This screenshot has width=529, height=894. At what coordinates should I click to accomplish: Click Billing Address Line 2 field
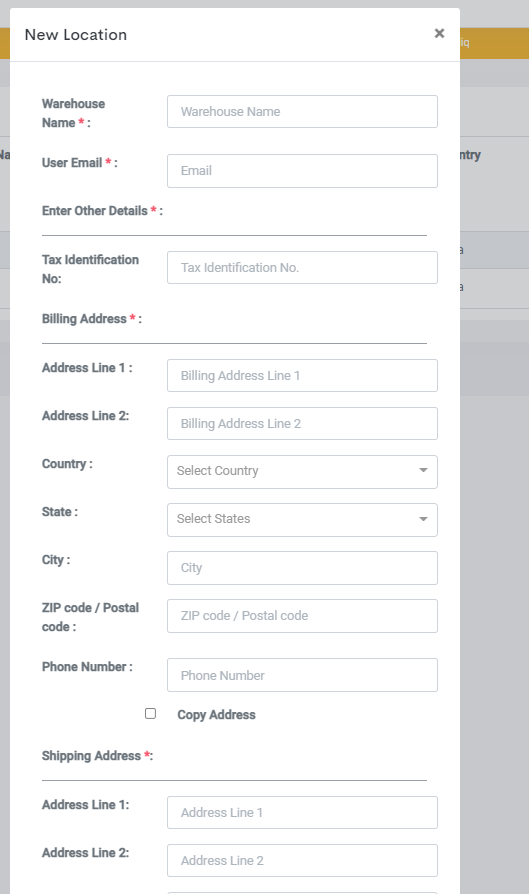tap(302, 424)
